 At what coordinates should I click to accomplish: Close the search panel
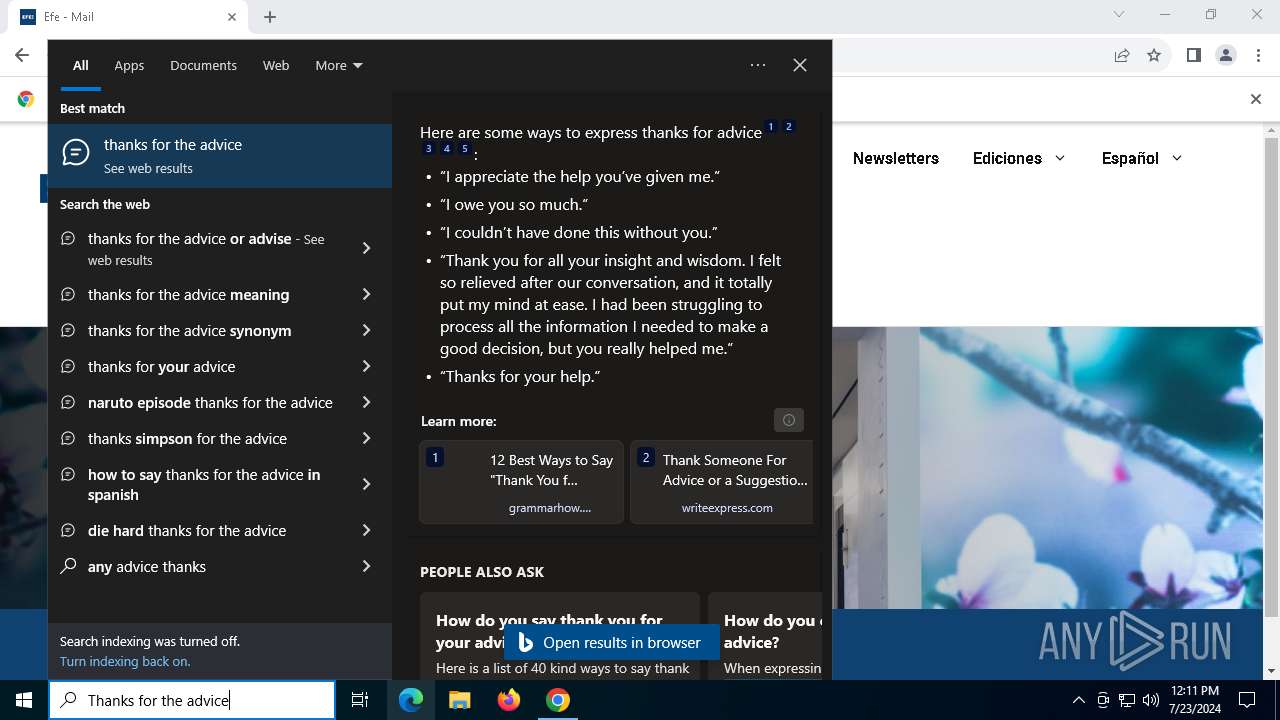click(800, 65)
